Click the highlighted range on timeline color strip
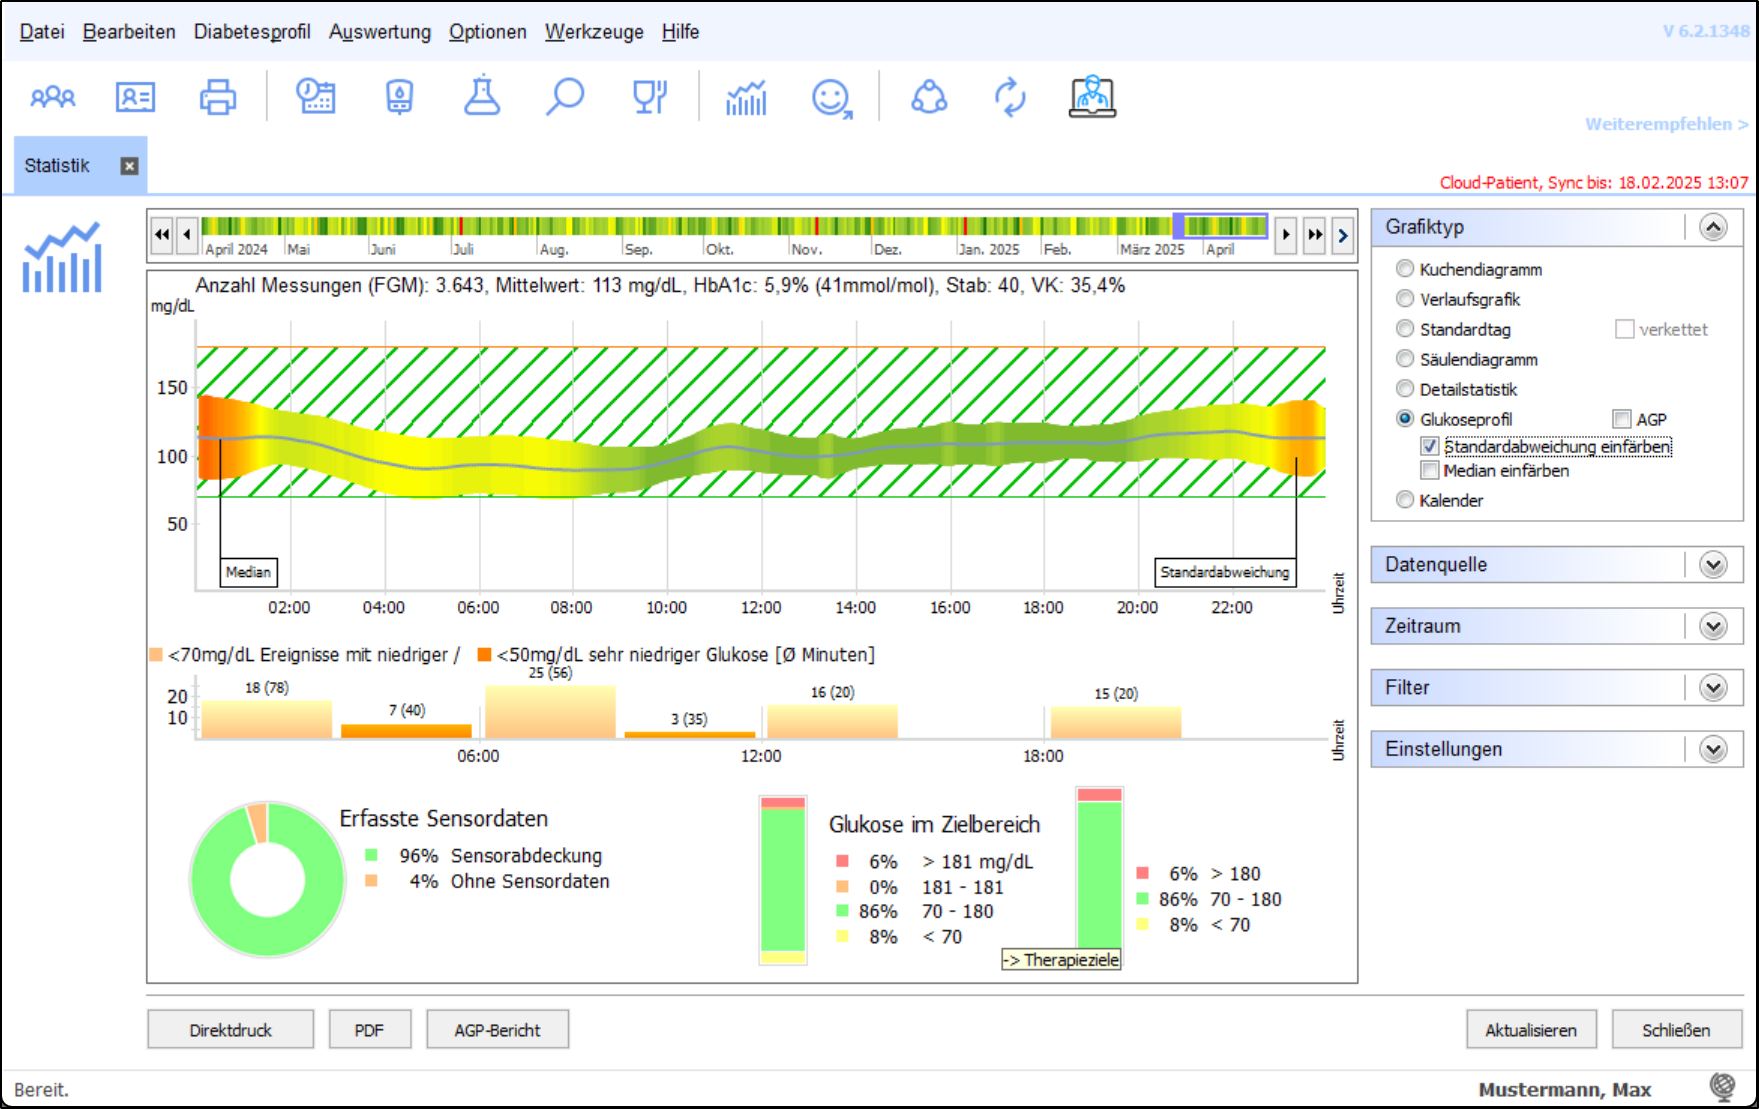Viewport: 1759px width, 1109px height. coord(1220,226)
